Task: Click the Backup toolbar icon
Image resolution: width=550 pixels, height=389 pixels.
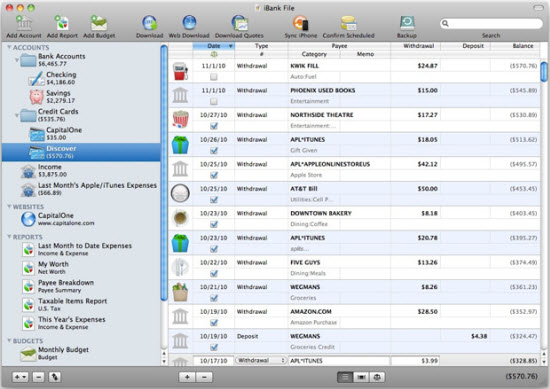Action: tap(407, 23)
